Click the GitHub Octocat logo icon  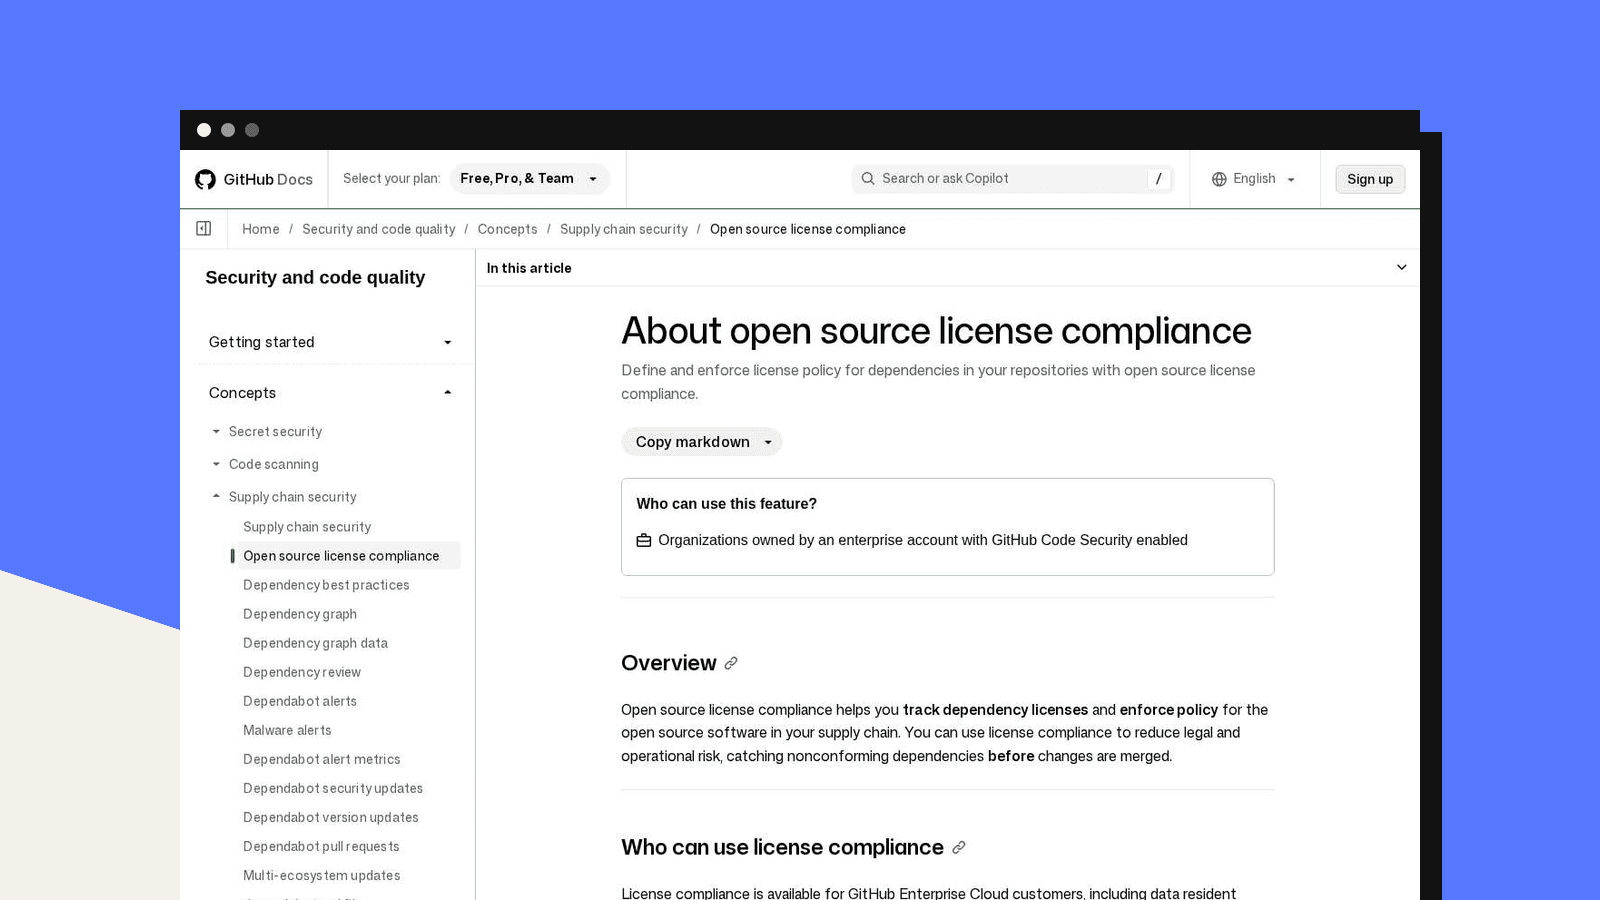205,179
